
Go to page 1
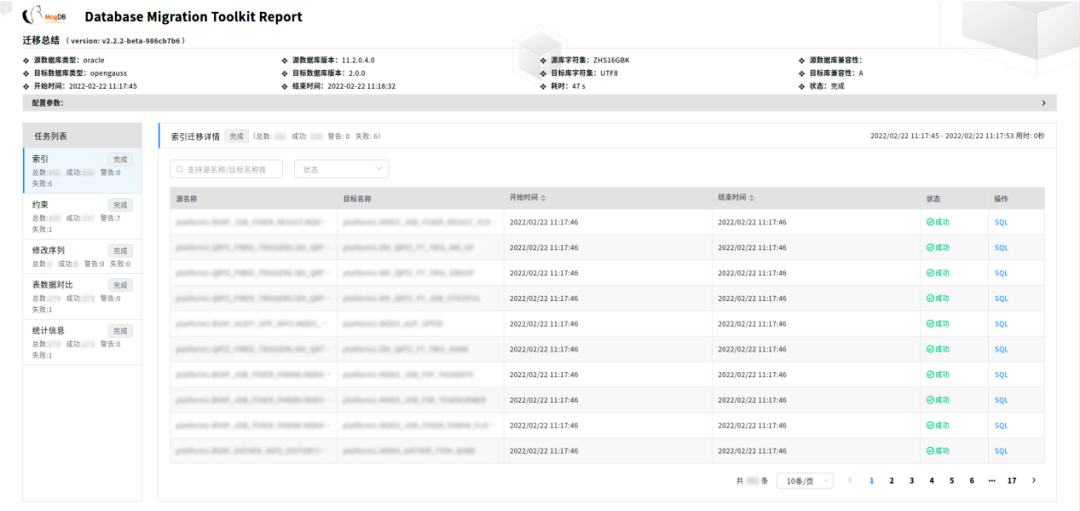coord(871,481)
